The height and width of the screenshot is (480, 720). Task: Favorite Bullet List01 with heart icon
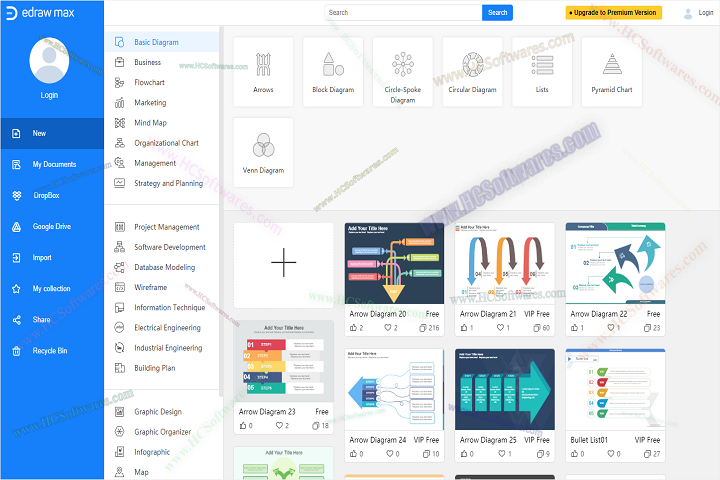(611, 454)
